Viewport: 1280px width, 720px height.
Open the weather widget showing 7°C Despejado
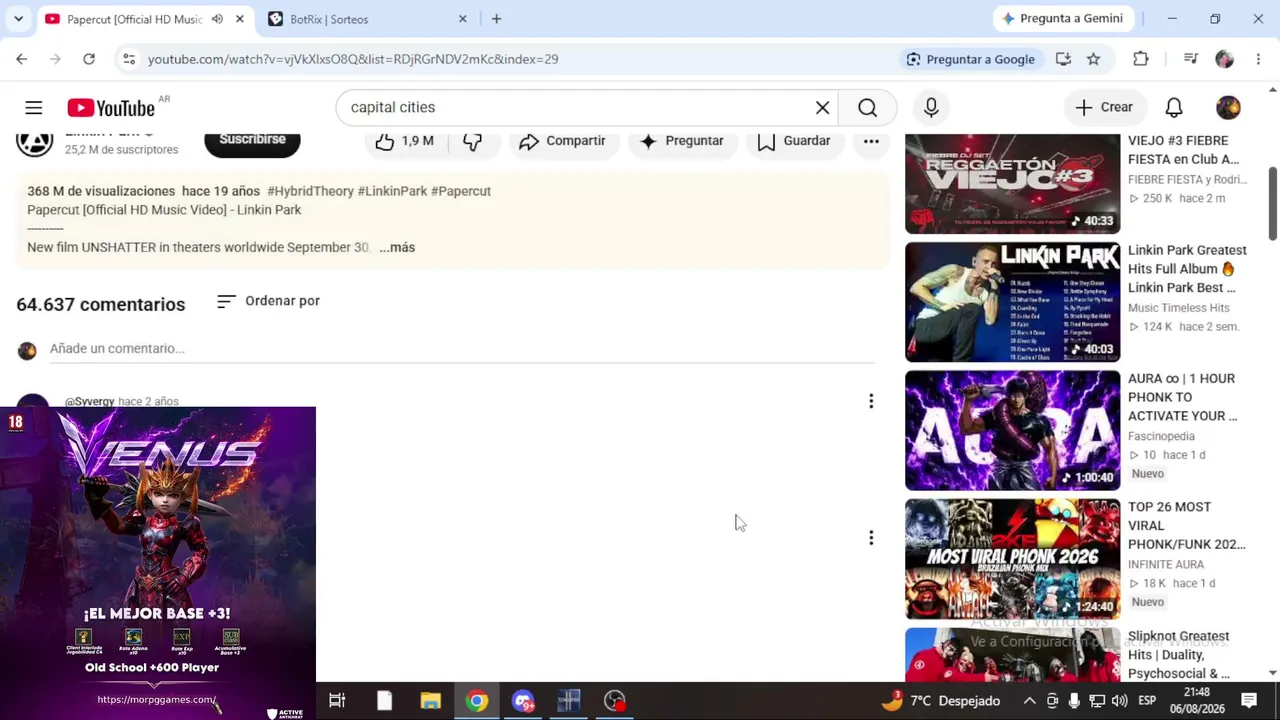click(x=940, y=701)
